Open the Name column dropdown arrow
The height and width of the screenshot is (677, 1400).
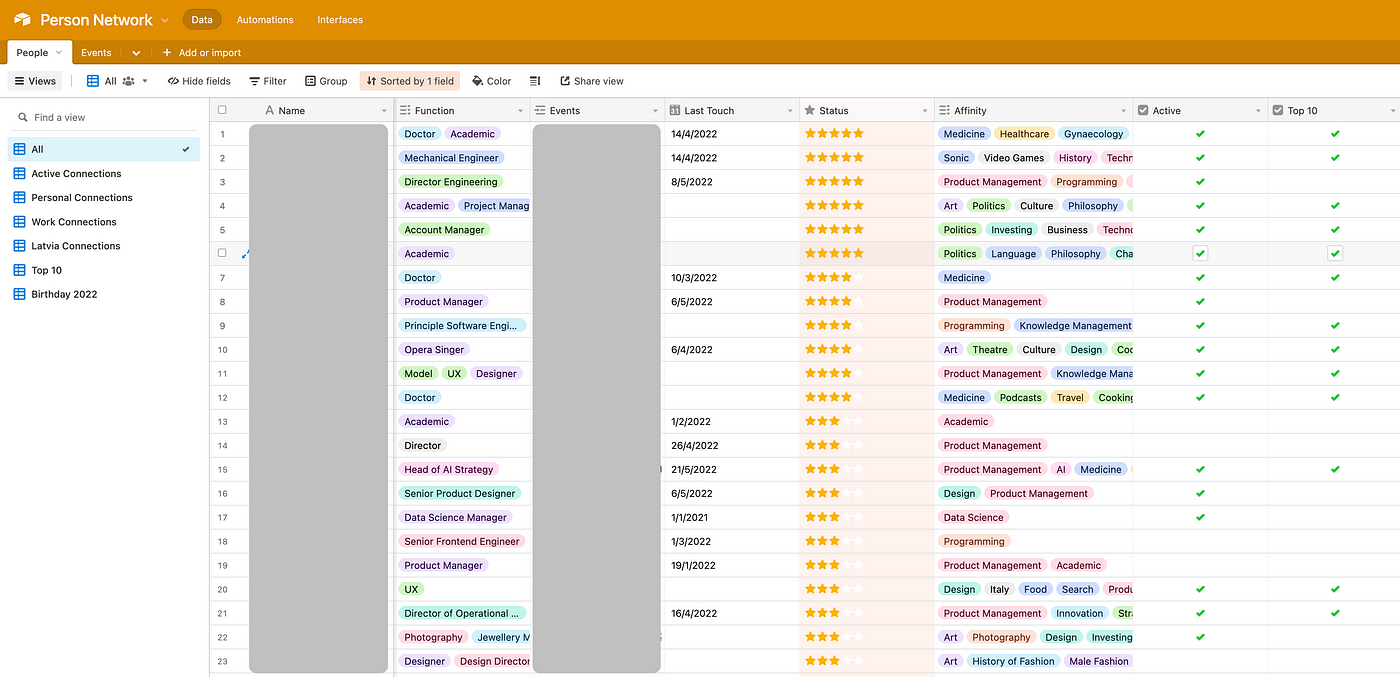tap(385, 111)
